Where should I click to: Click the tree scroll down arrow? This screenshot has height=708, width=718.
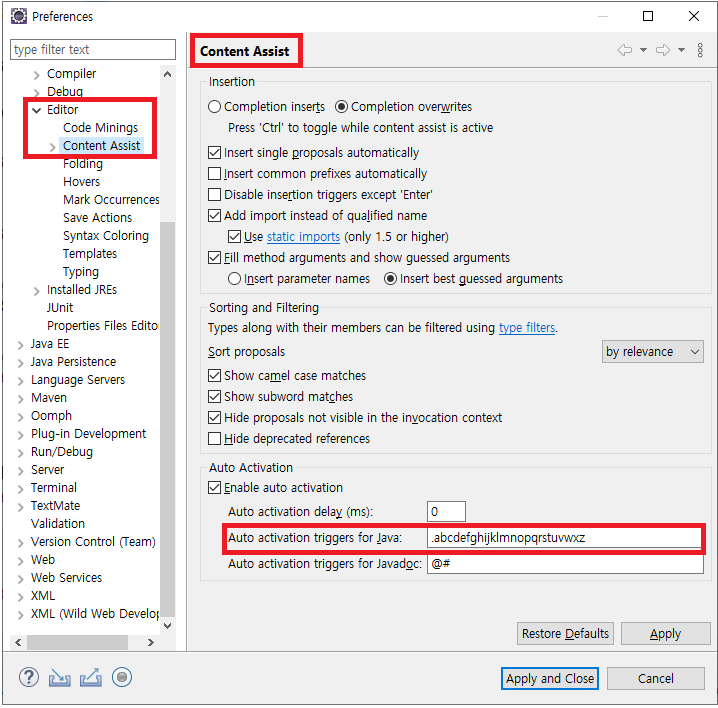tap(168, 626)
